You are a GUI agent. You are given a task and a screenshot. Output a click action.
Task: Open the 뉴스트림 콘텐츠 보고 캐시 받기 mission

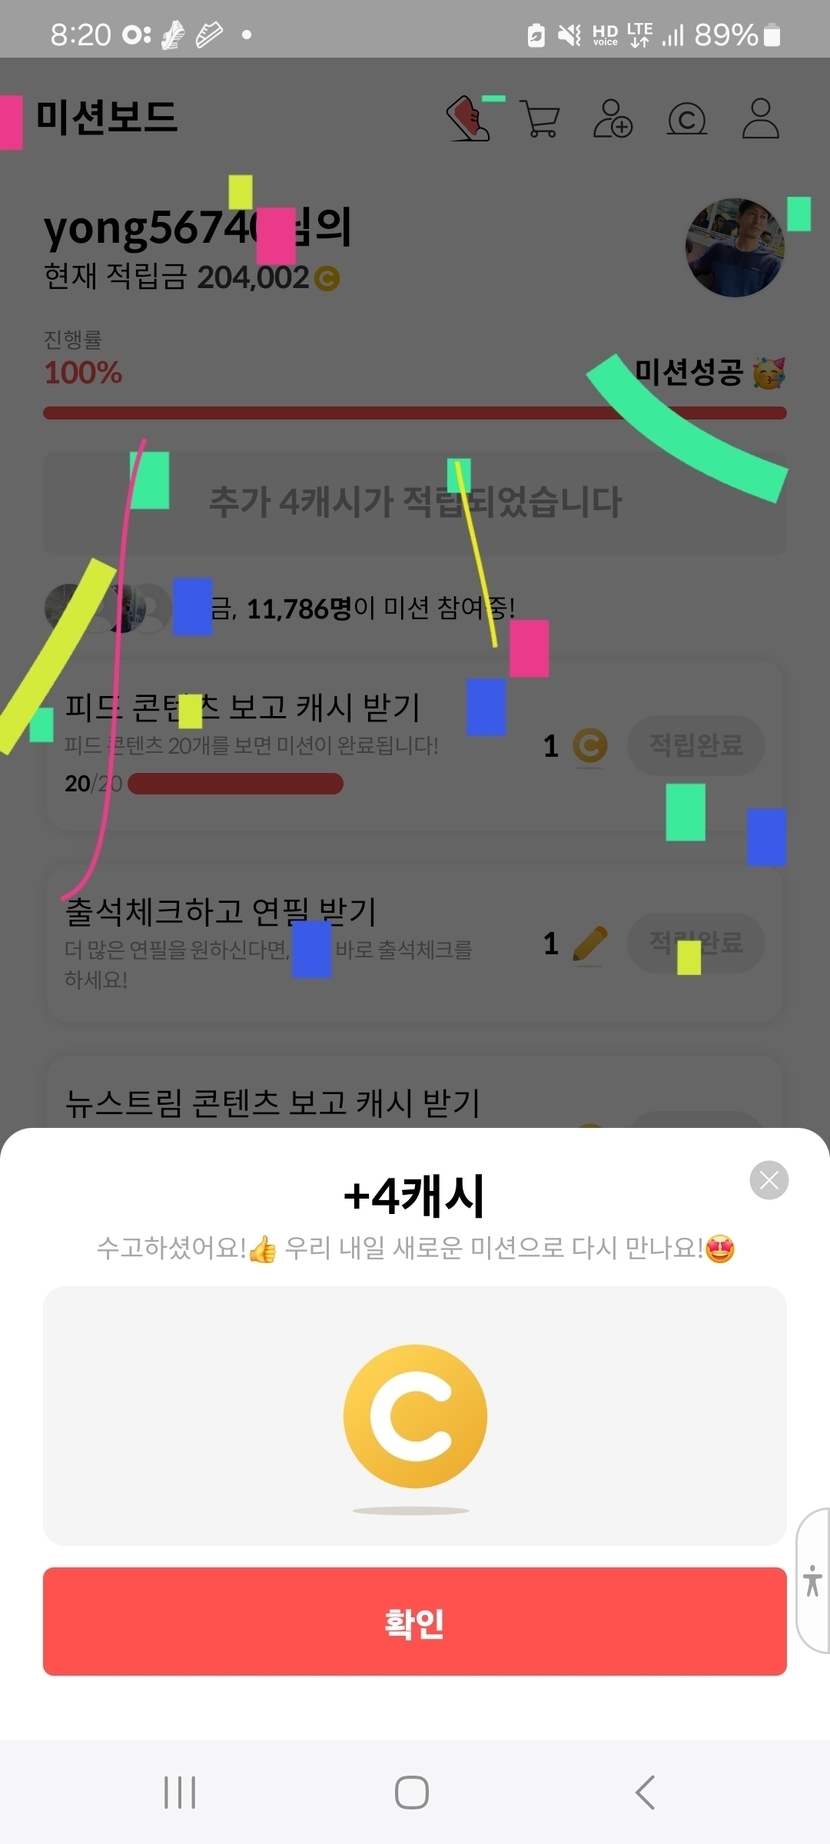273,1102
